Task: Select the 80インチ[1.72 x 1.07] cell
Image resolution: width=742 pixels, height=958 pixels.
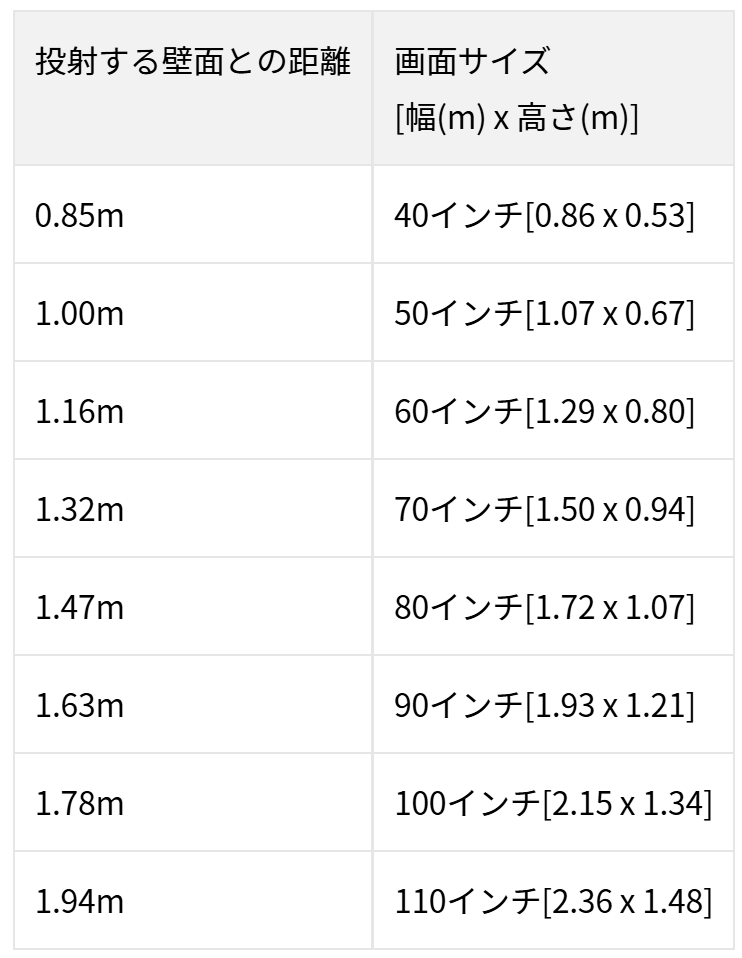Action: coord(545,607)
